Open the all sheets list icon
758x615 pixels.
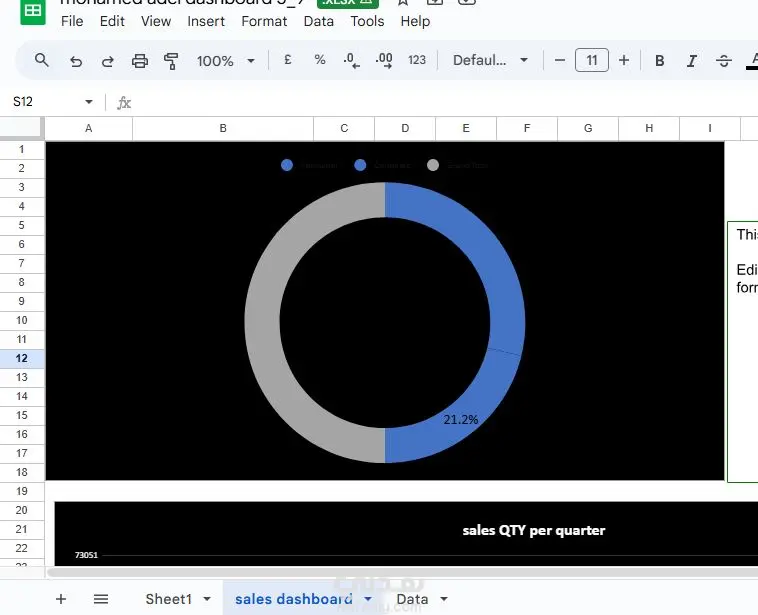click(101, 599)
